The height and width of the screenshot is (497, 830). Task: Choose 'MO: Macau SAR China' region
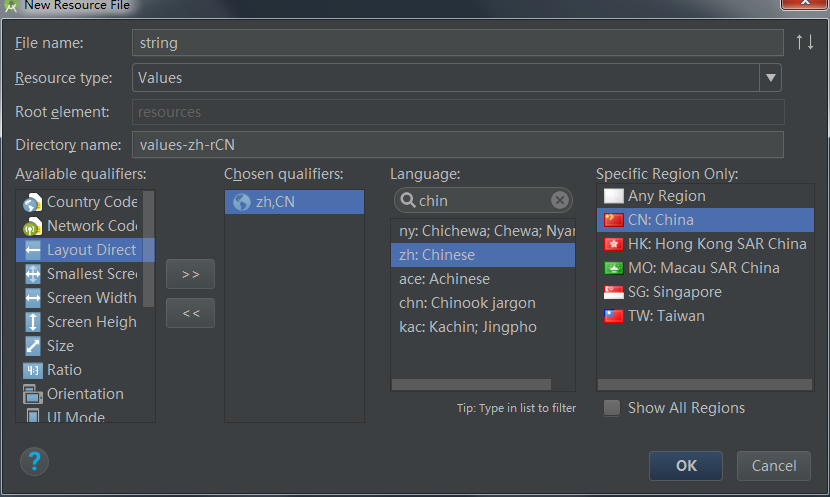(x=705, y=268)
